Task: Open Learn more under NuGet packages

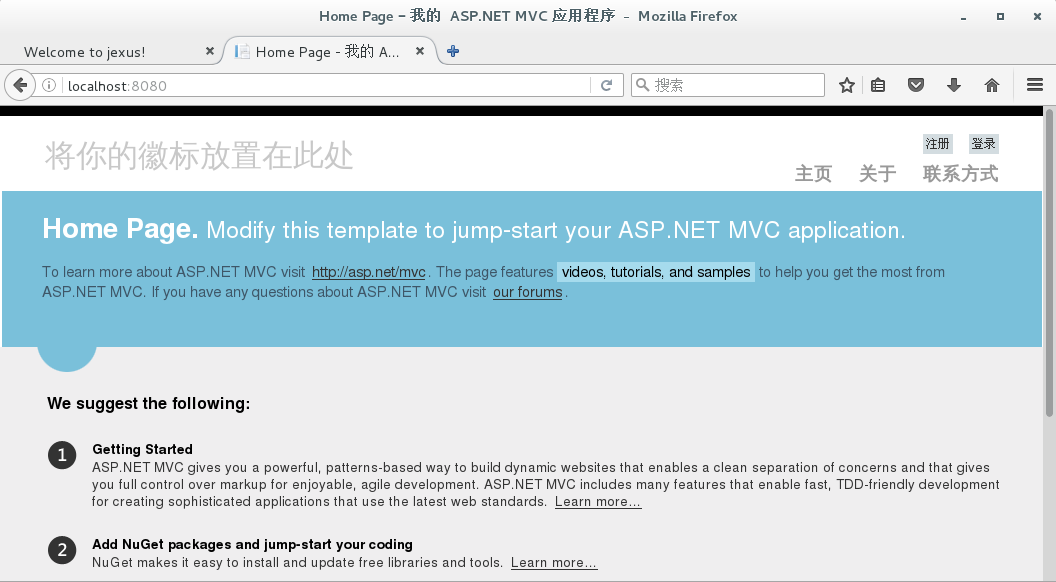Action: (x=554, y=563)
